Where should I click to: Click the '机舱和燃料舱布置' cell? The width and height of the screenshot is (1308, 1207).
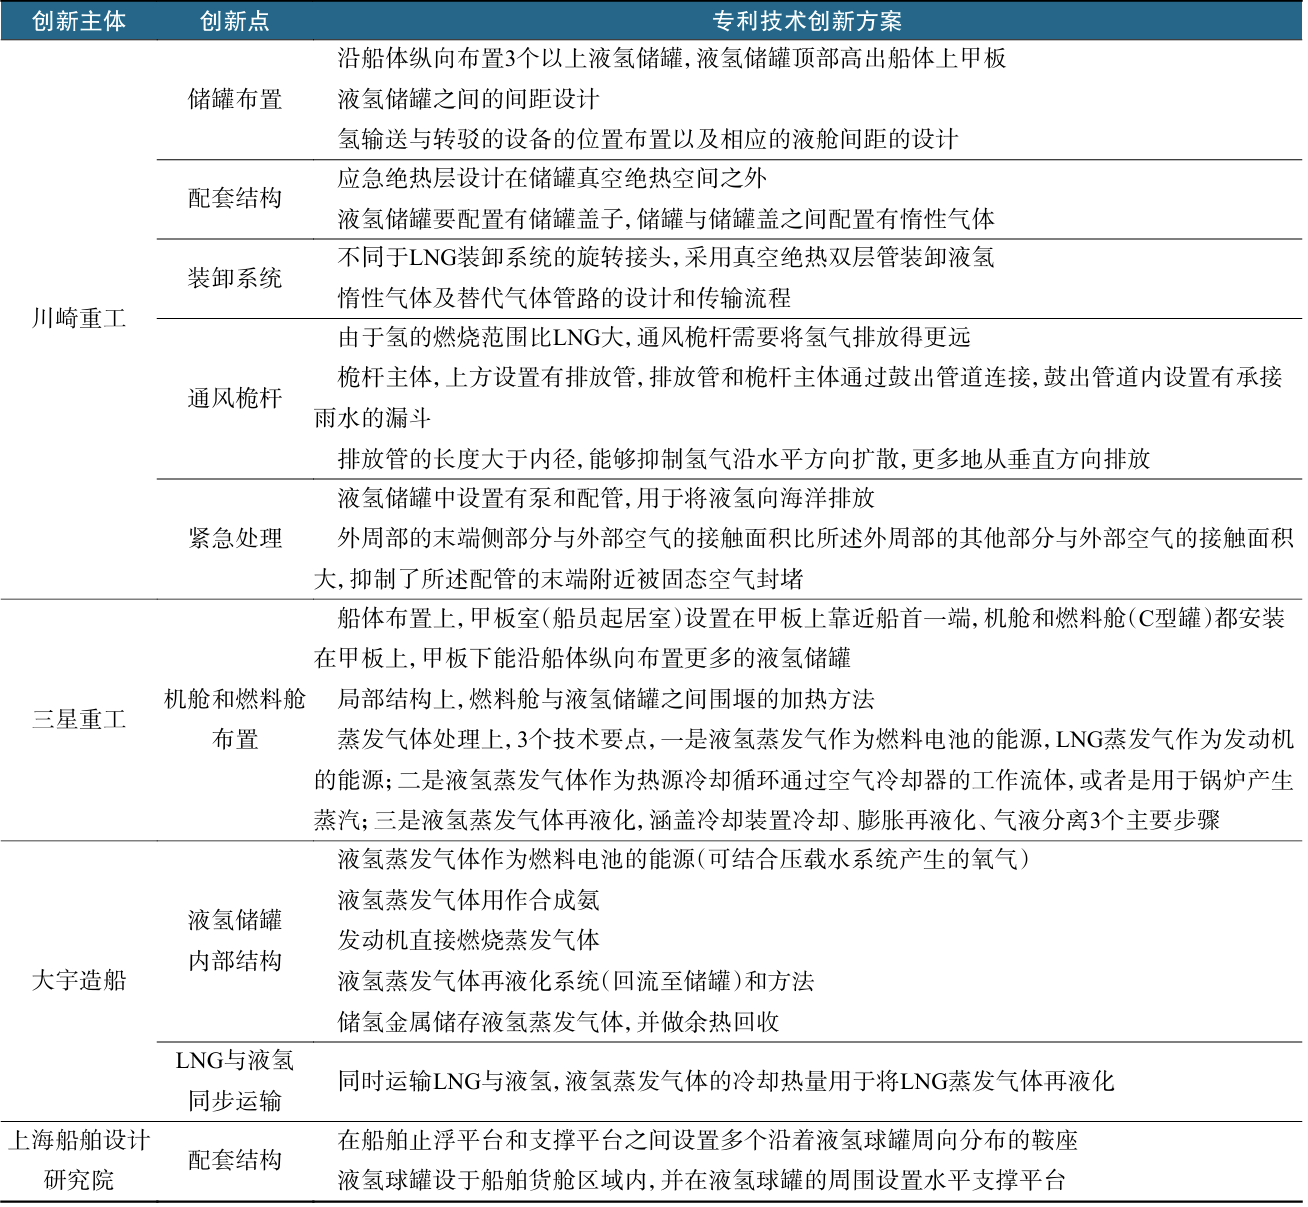pyautogui.click(x=234, y=719)
